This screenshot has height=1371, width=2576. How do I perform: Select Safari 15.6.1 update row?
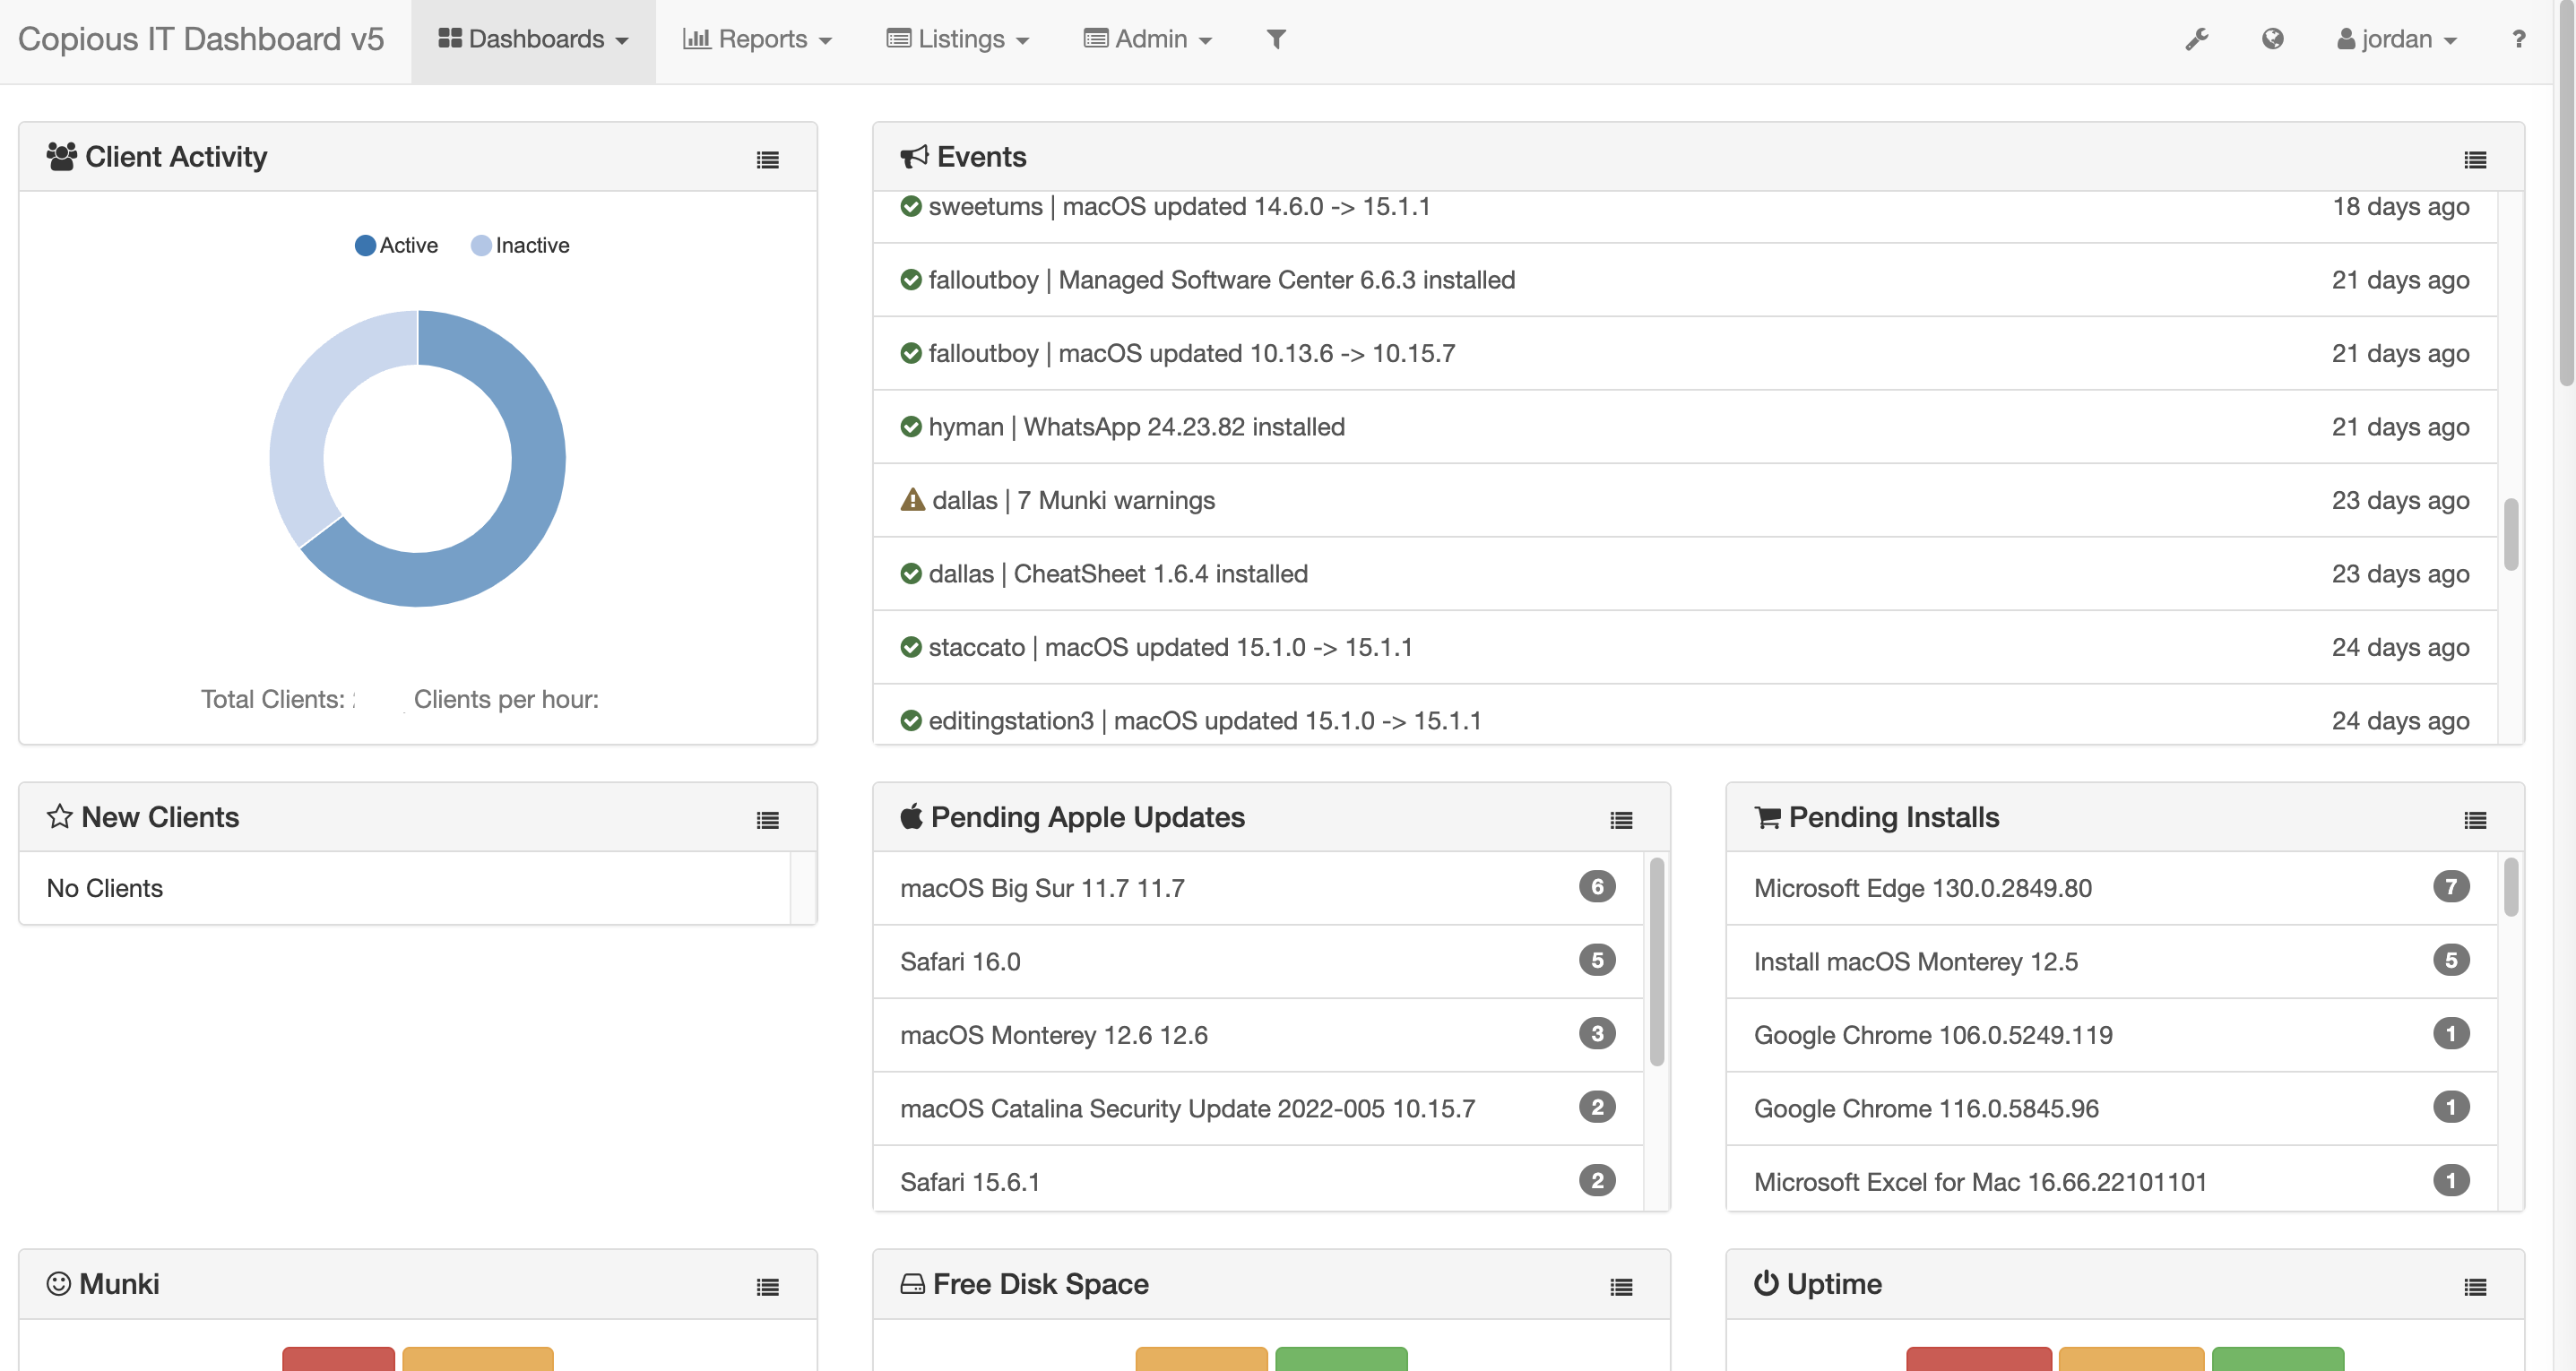[x=1258, y=1179]
